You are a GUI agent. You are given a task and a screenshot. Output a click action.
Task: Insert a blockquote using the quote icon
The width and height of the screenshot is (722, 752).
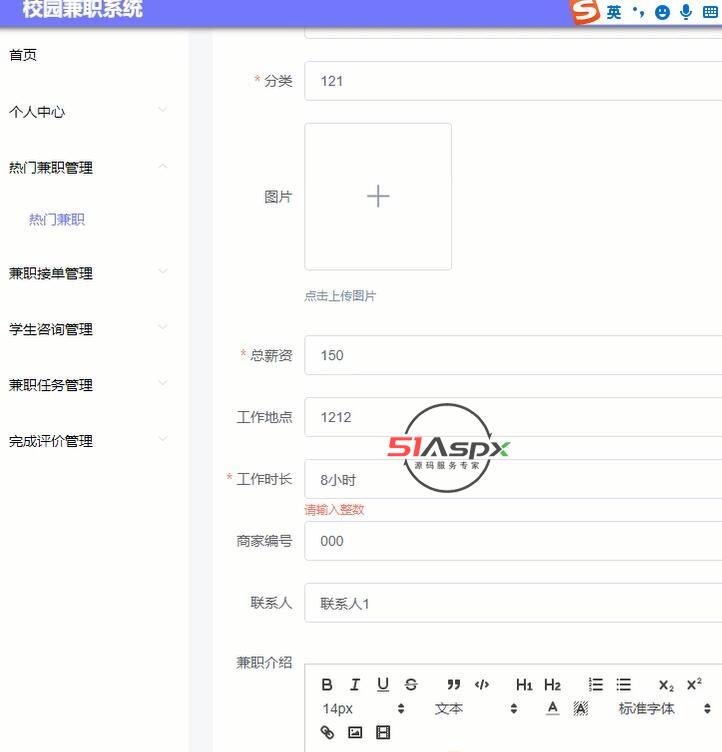pyautogui.click(x=454, y=685)
